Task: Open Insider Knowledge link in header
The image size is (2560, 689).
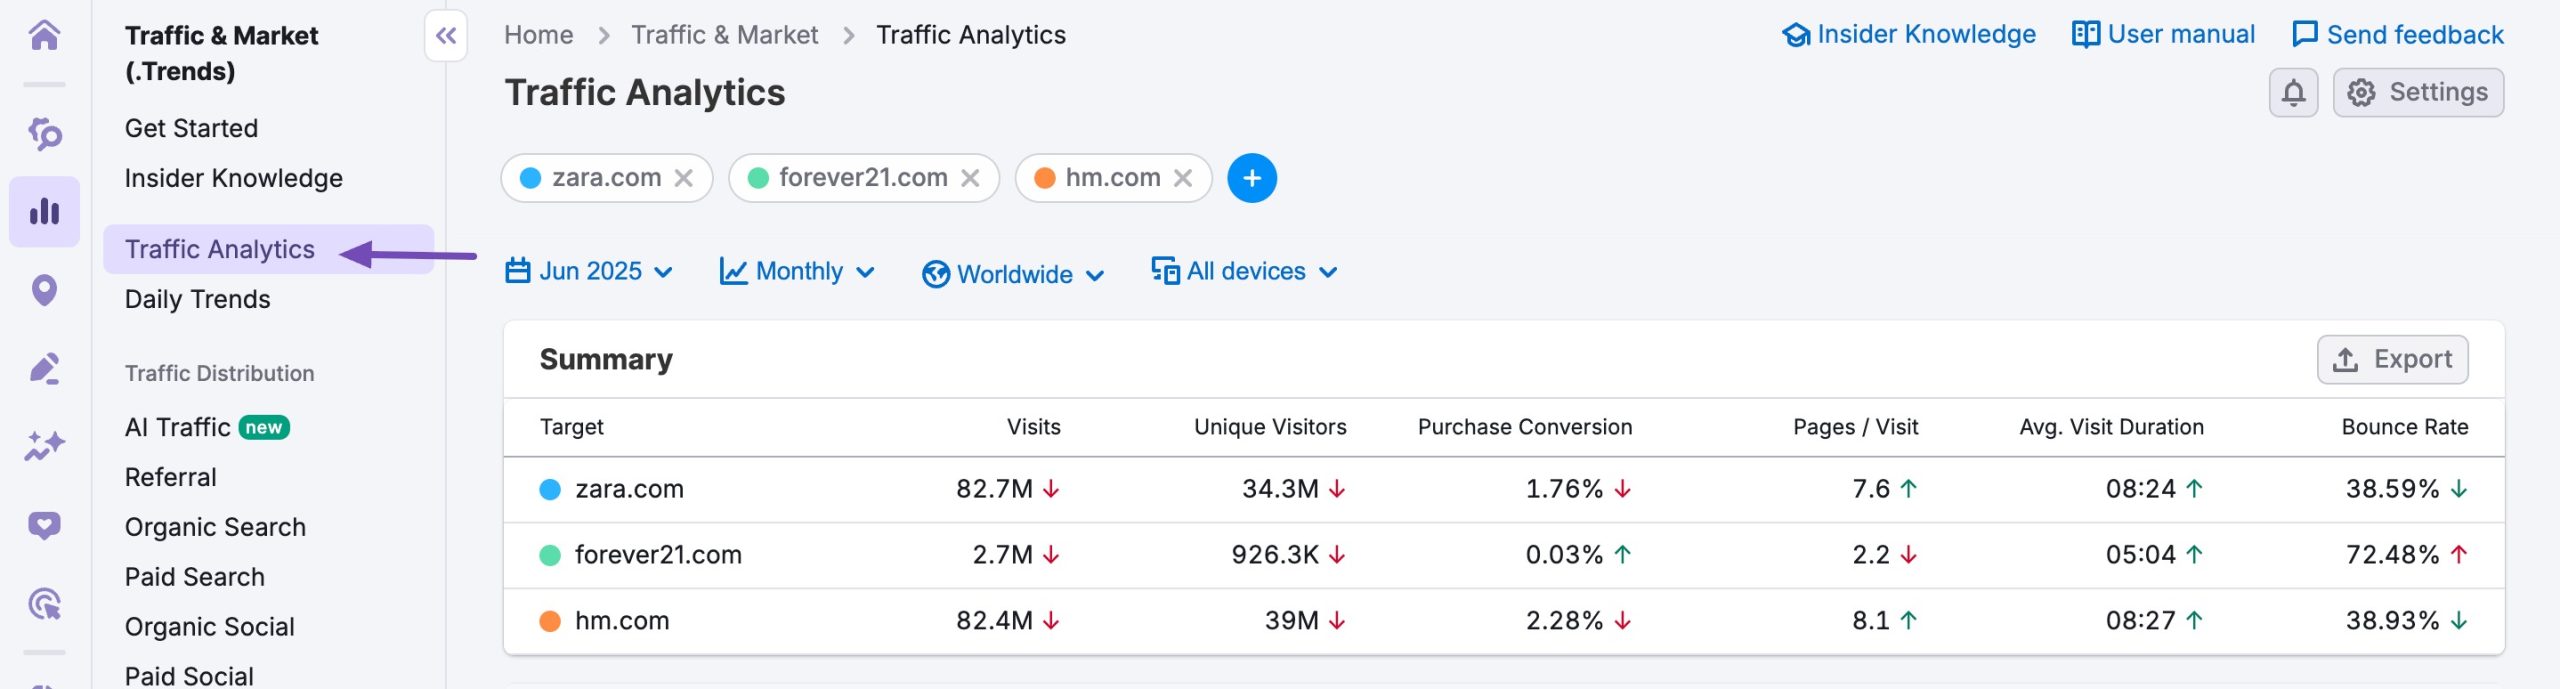Action: pos(1909,35)
